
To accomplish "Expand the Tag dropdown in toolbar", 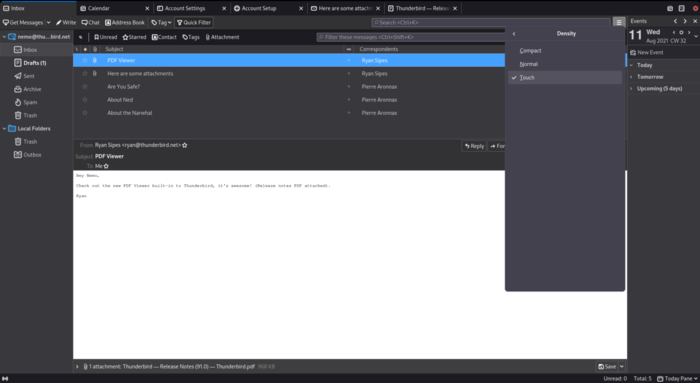I will tap(161, 22).
